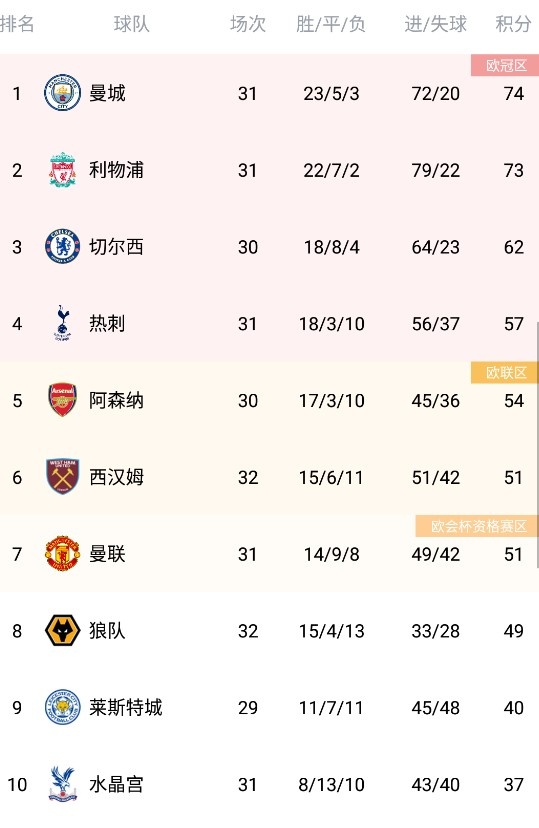This screenshot has height=828, width=539.
Task: Open the 莱斯特城 team name link
Action: click(x=126, y=707)
